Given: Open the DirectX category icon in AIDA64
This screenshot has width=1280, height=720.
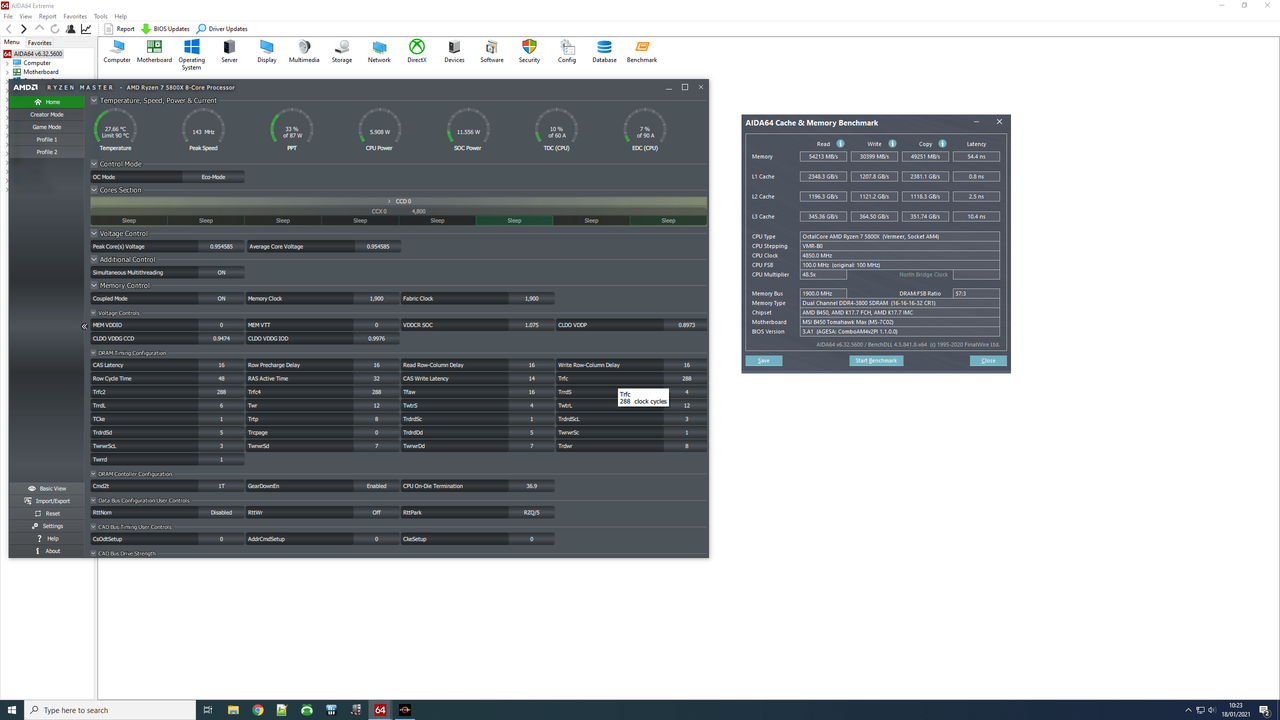Looking at the screenshot, I should pos(417,52).
